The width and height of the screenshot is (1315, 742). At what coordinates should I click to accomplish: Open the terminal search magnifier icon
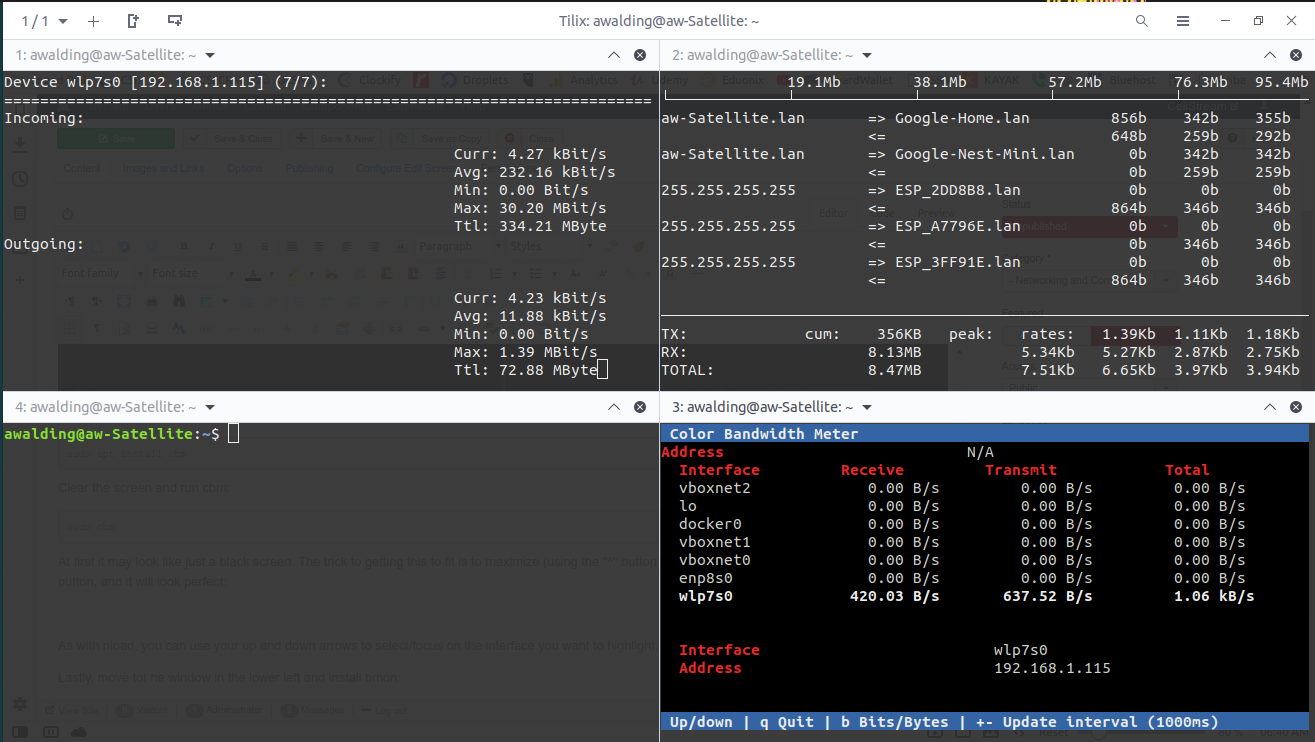point(1142,21)
